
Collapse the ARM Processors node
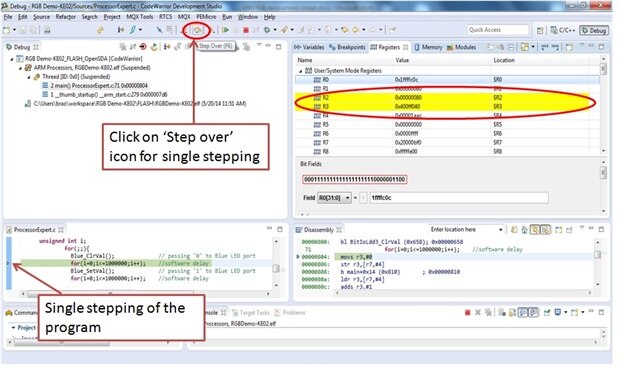20,68
